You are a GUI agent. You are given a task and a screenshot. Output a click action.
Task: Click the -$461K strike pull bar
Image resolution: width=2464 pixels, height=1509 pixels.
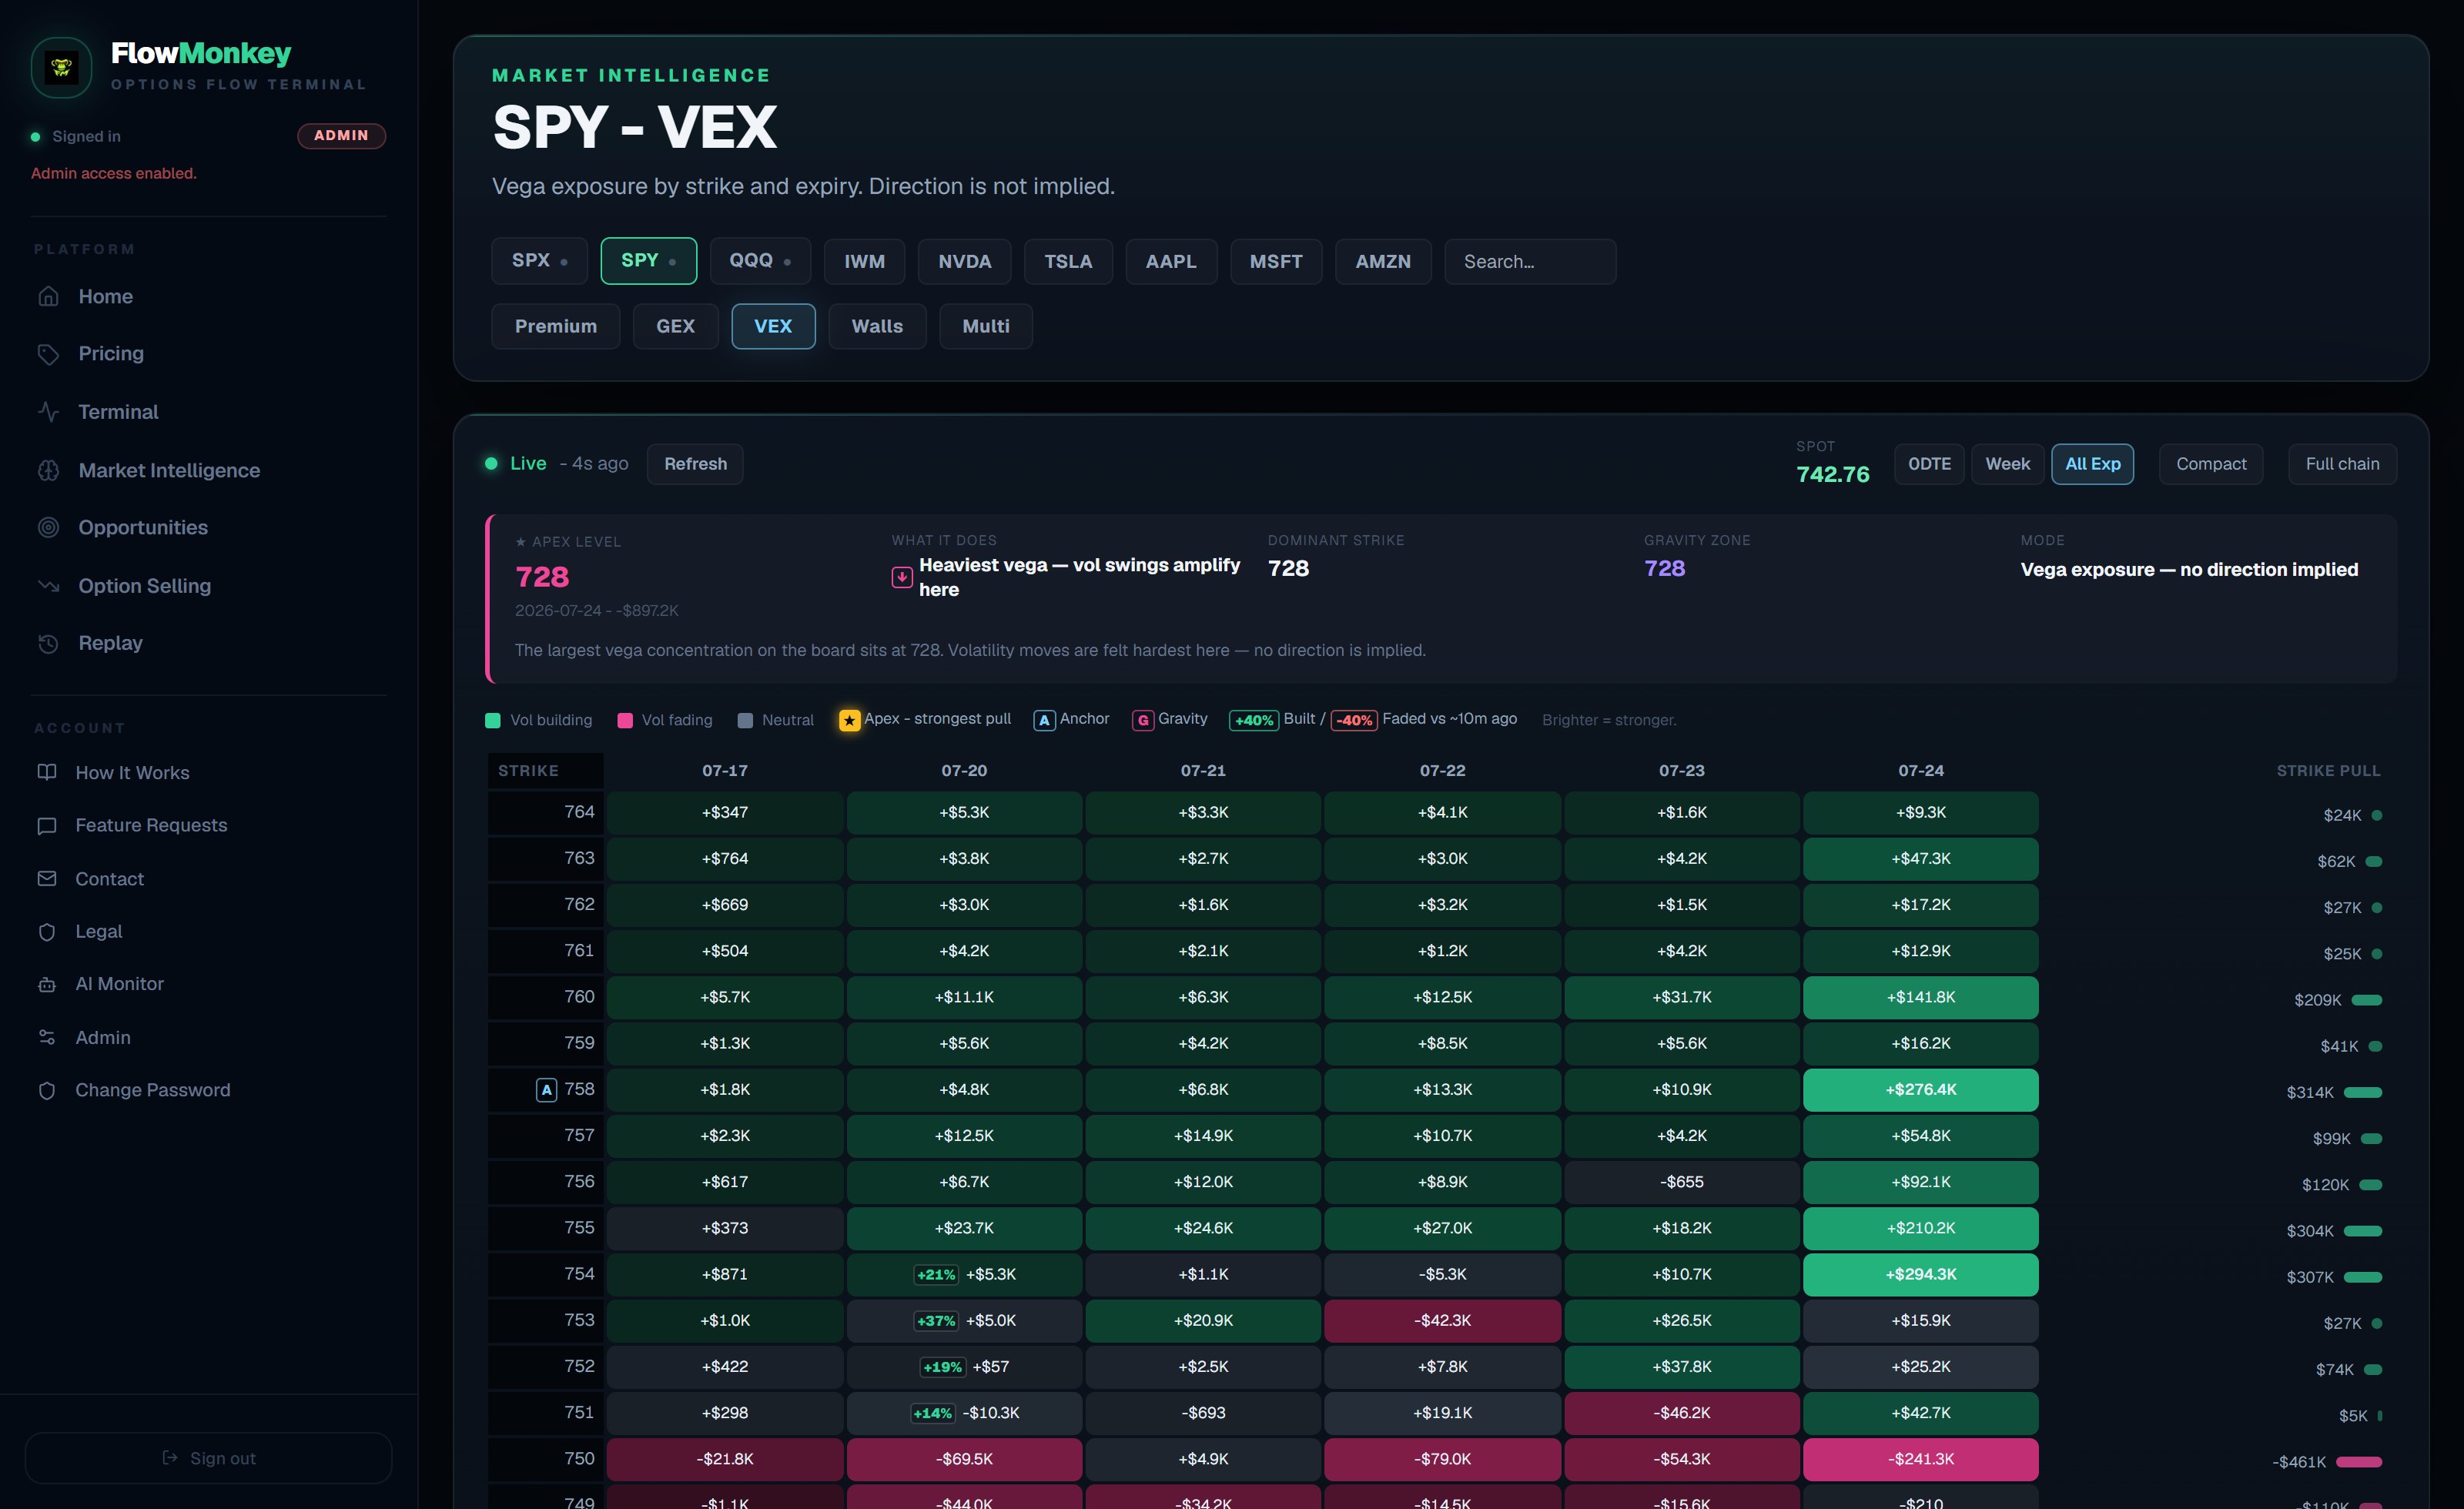pos(2359,1462)
